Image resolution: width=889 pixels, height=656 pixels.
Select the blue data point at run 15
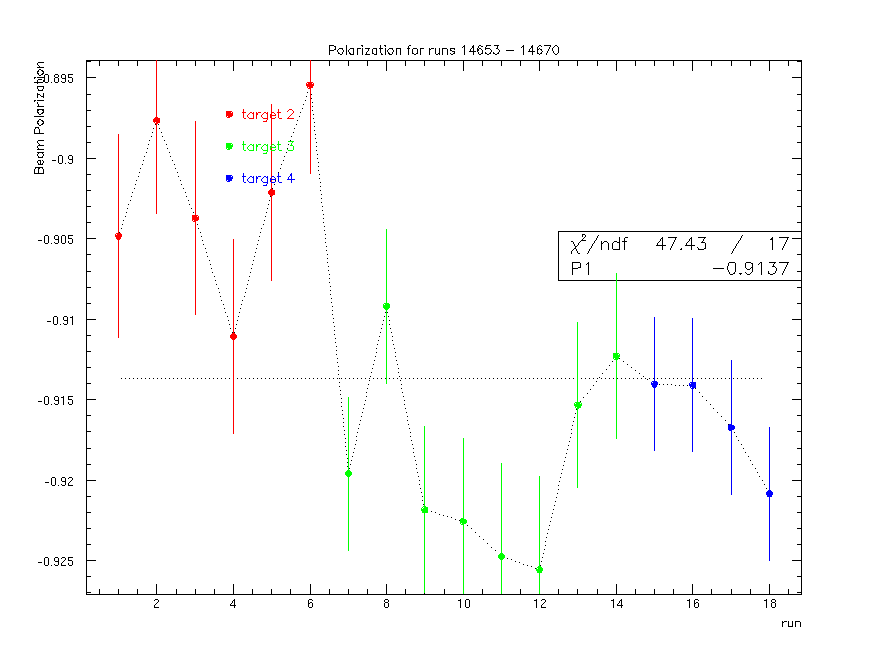[x=655, y=385]
